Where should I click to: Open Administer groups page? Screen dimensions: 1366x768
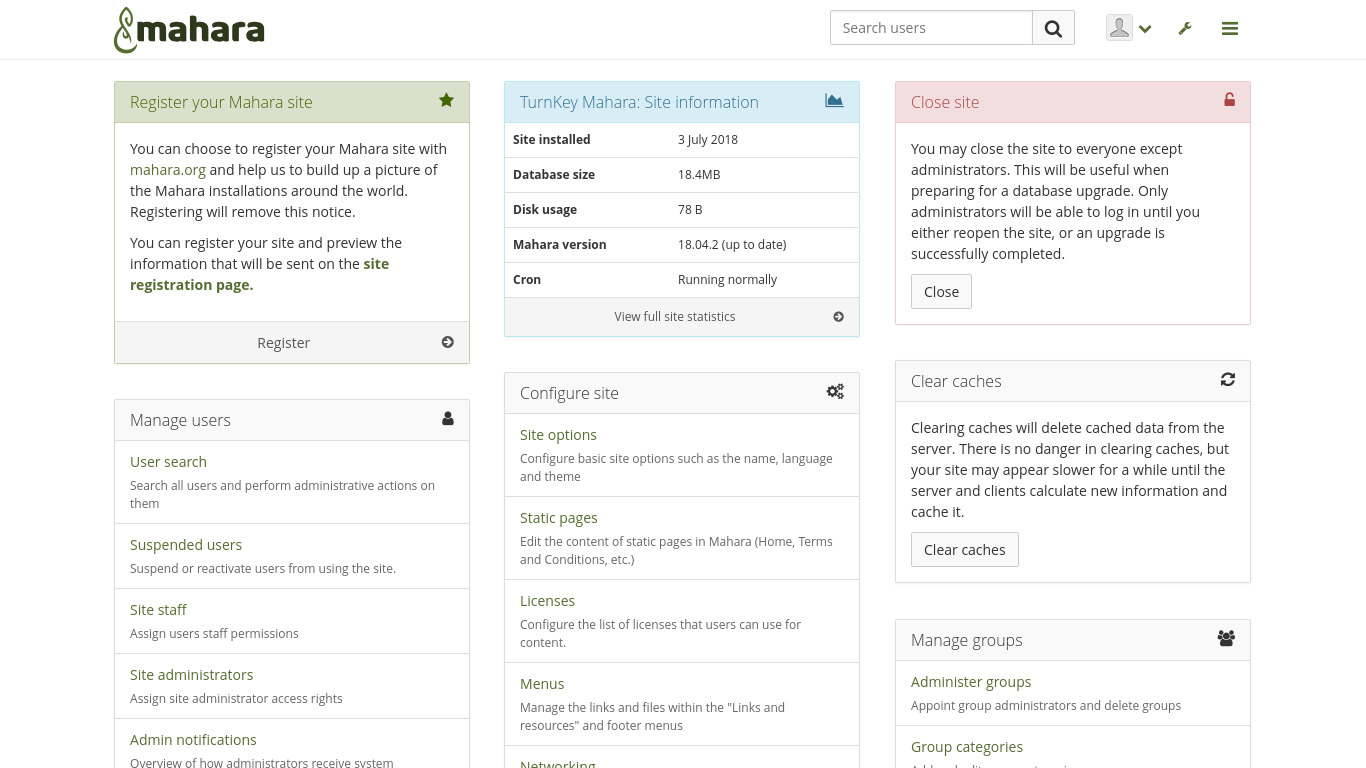tap(971, 682)
